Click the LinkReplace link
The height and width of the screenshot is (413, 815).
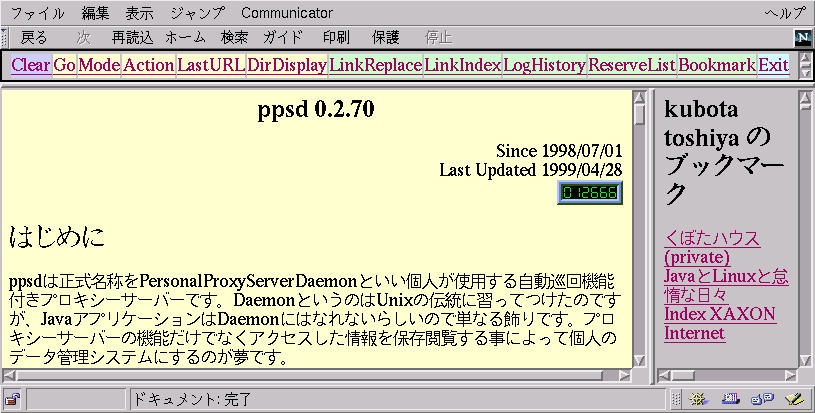pos(375,65)
